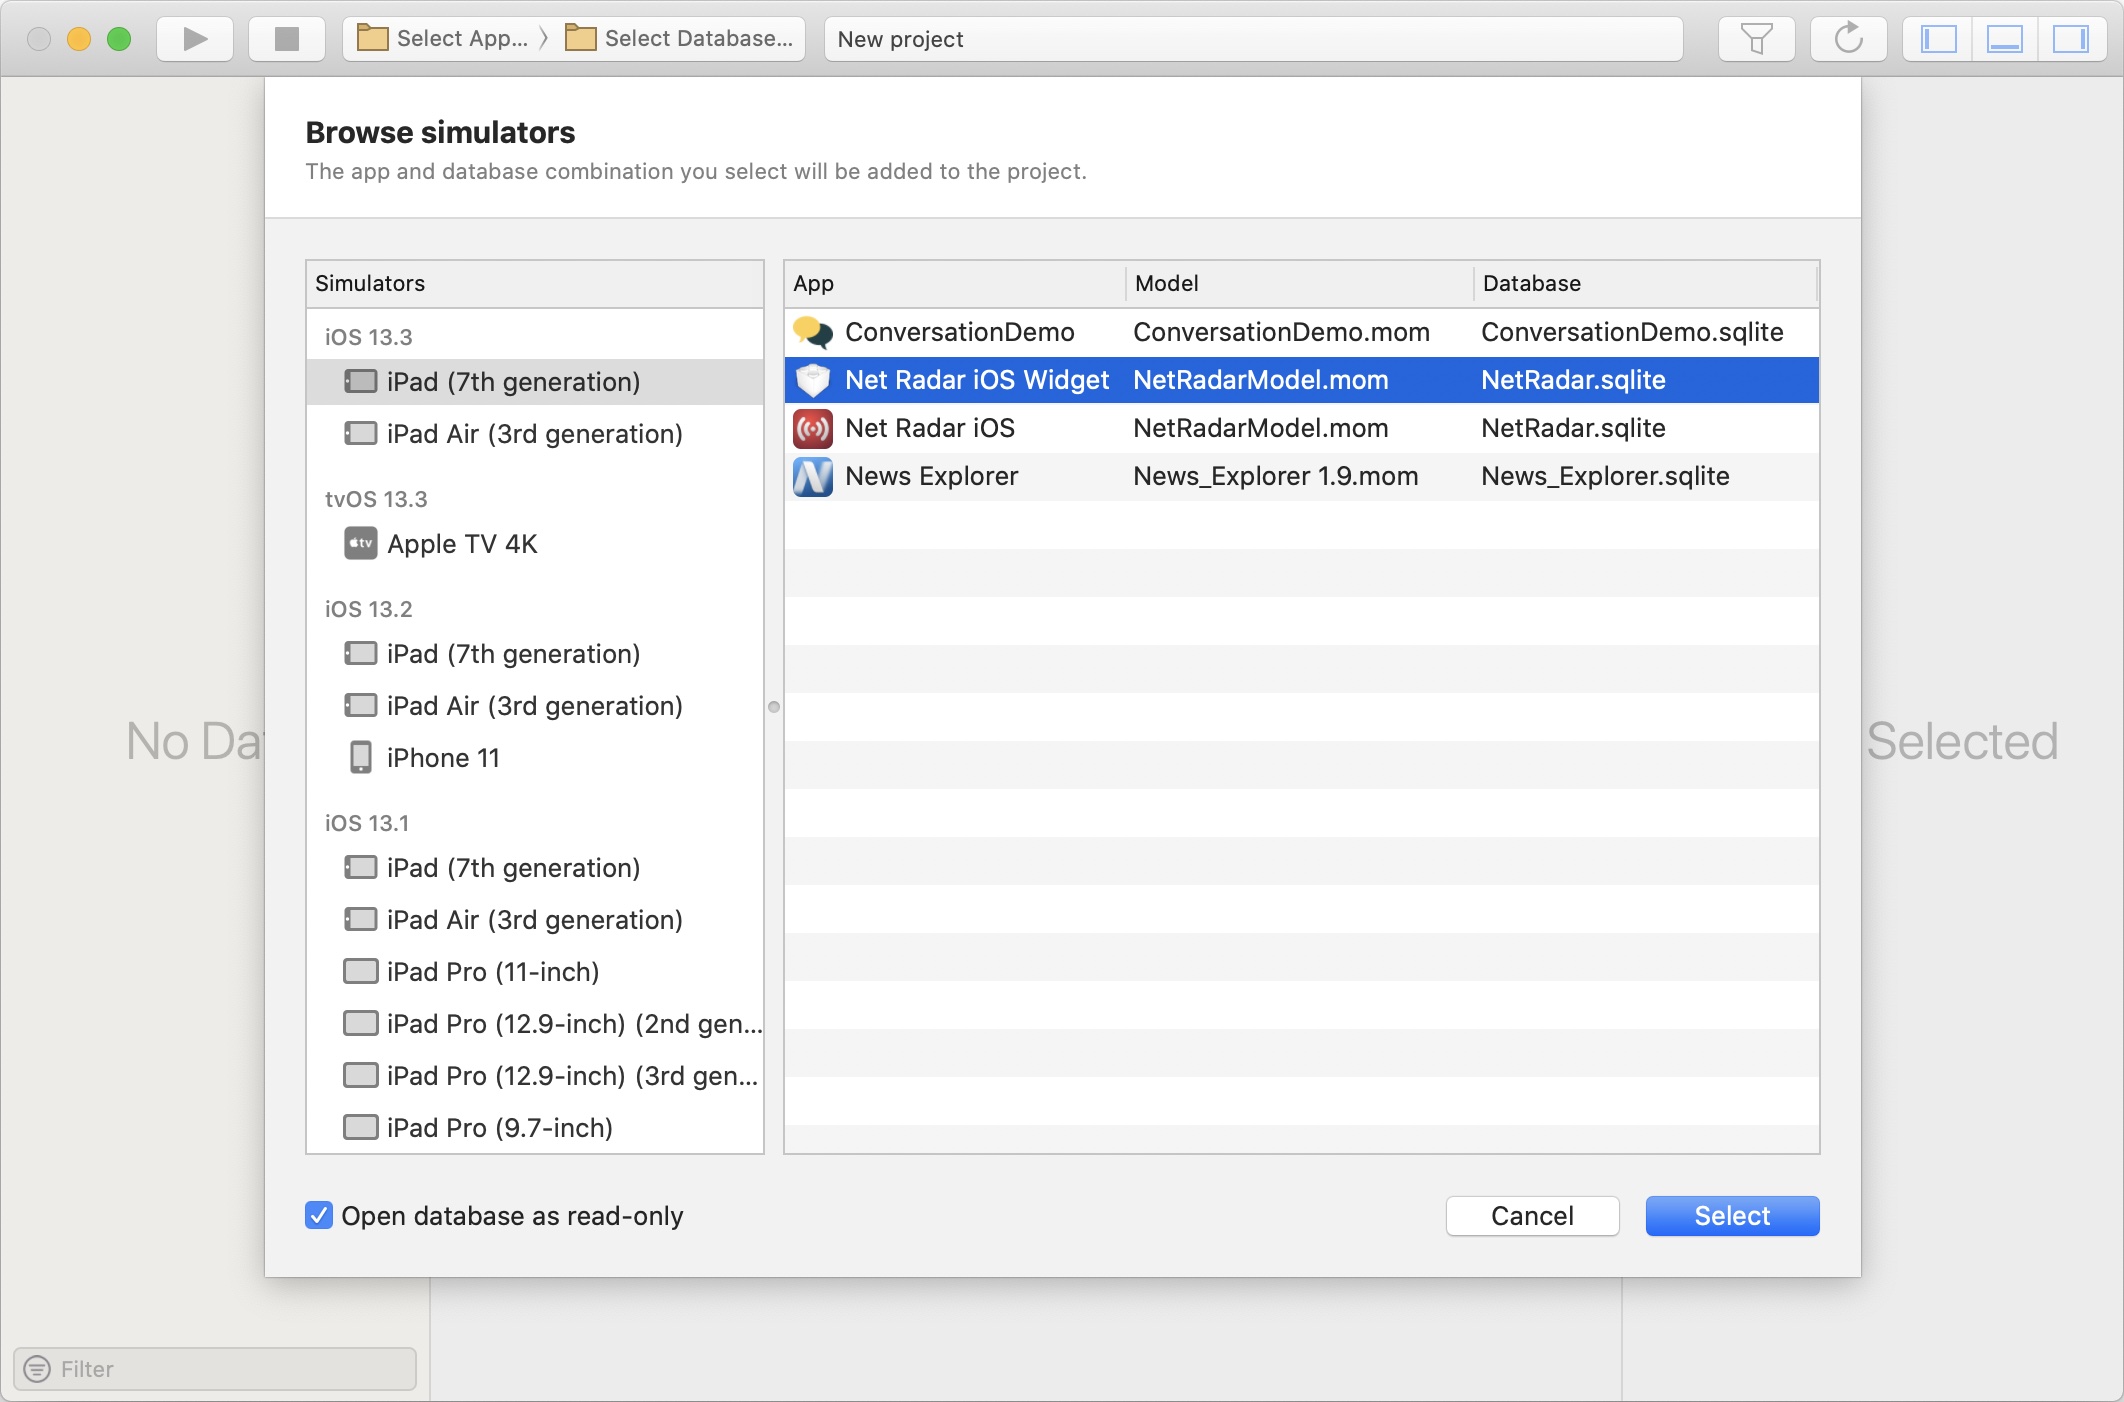Click the Cancel button
Screen dimensions: 2124x1402
tap(1532, 1216)
